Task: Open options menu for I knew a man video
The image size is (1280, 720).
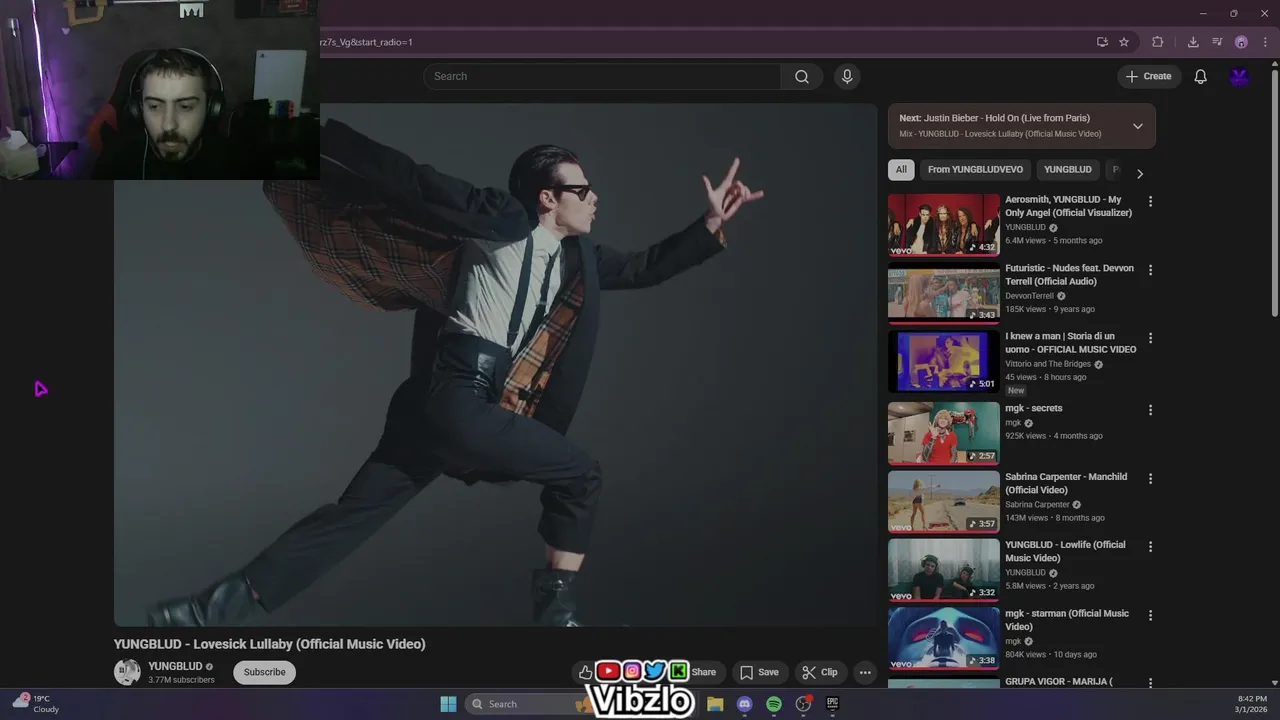Action: coord(1150,338)
